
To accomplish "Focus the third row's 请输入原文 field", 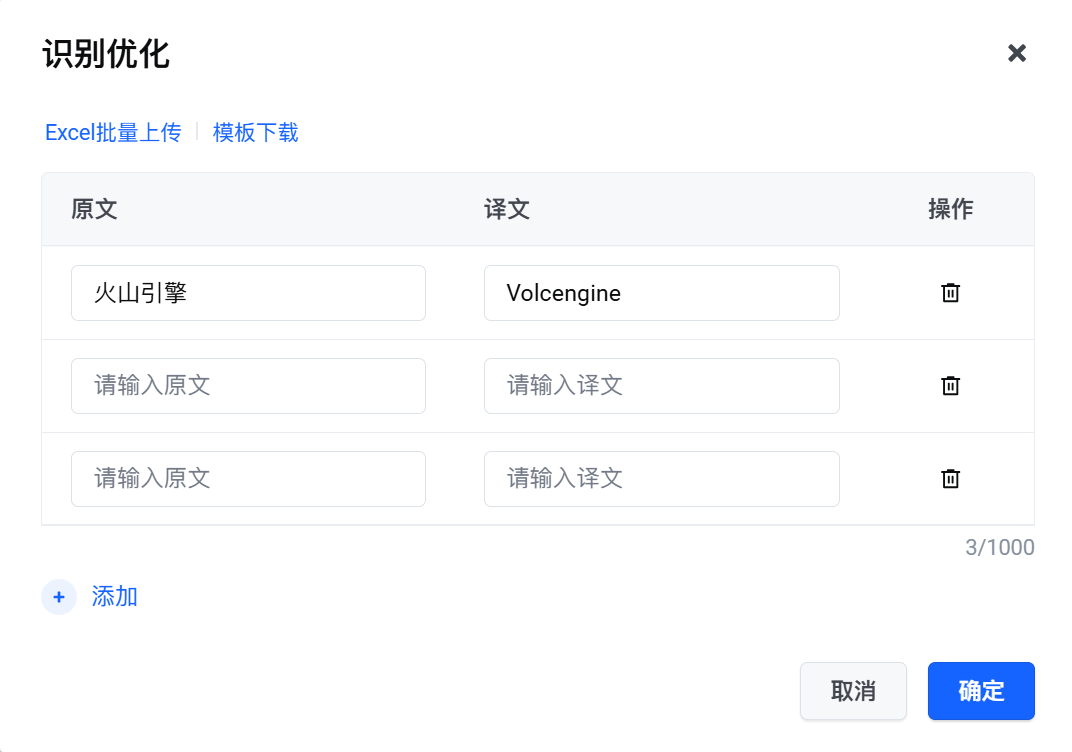I will pos(248,479).
